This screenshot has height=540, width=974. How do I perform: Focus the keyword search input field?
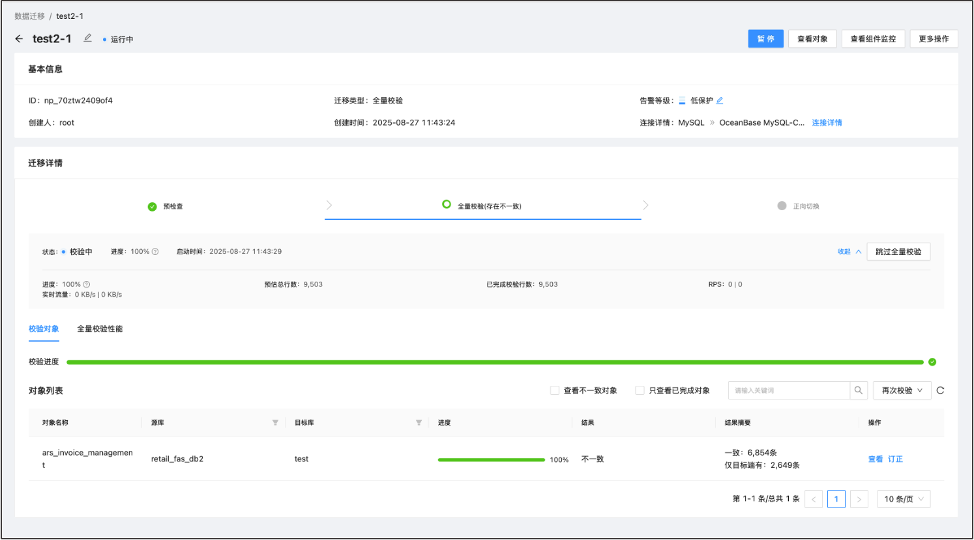[x=788, y=390]
